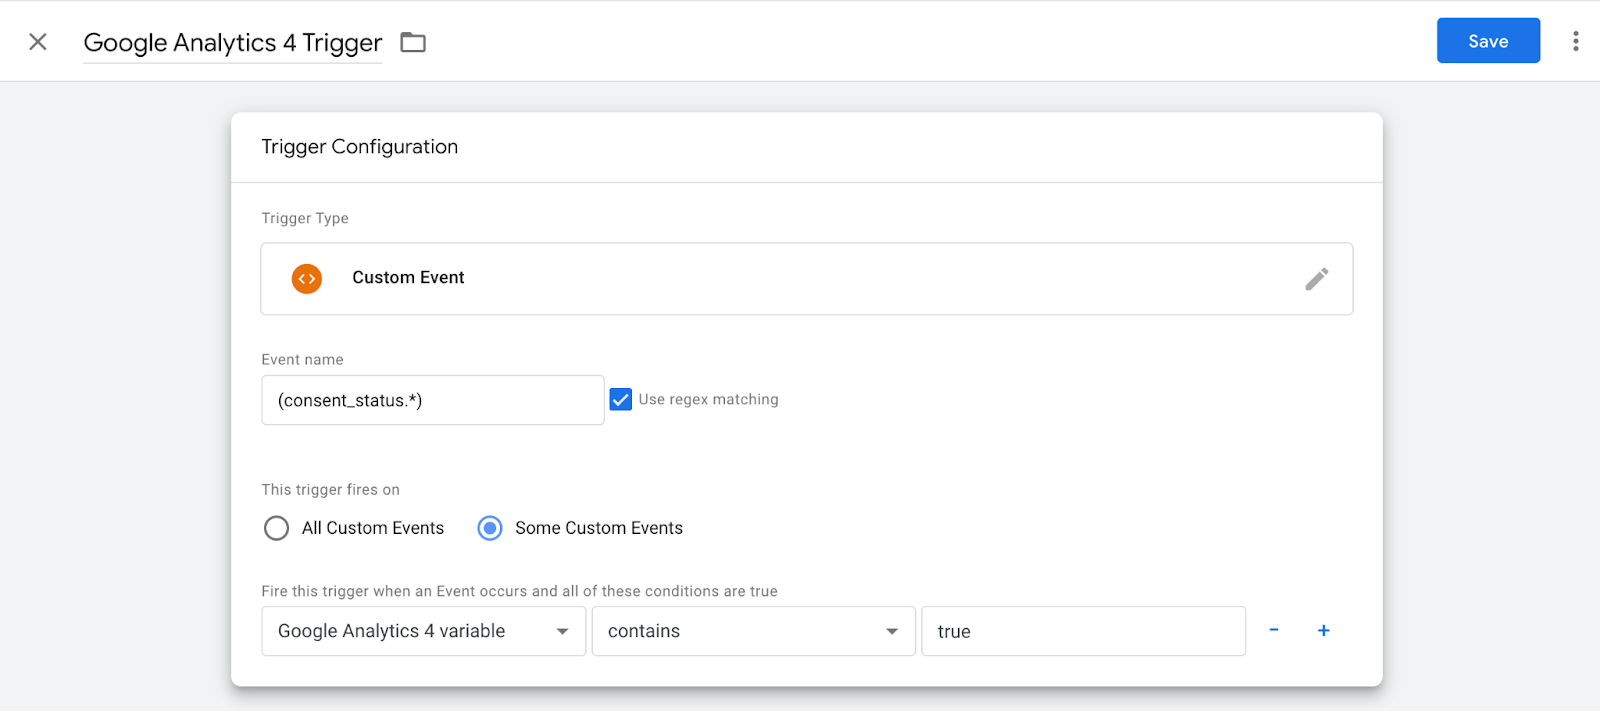
Task: Click the Use regex matching label
Action: pos(708,400)
